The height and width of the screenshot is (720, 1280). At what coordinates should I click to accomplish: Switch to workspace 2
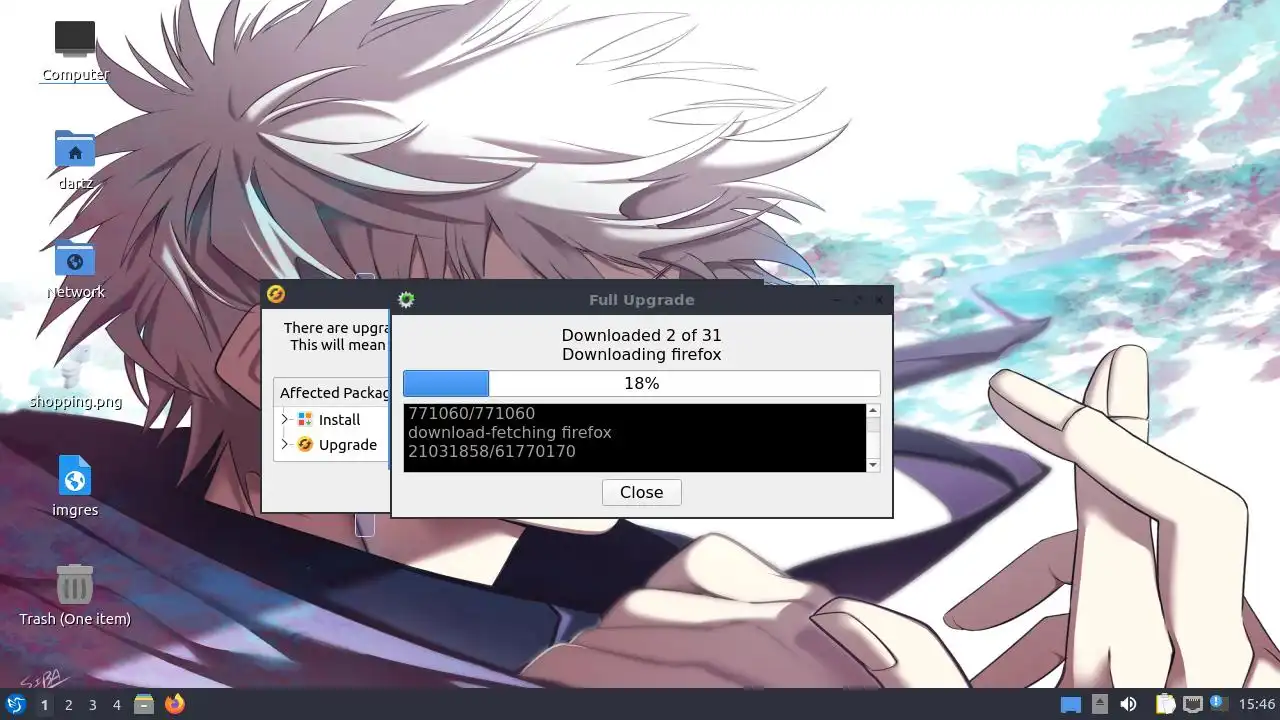point(68,705)
